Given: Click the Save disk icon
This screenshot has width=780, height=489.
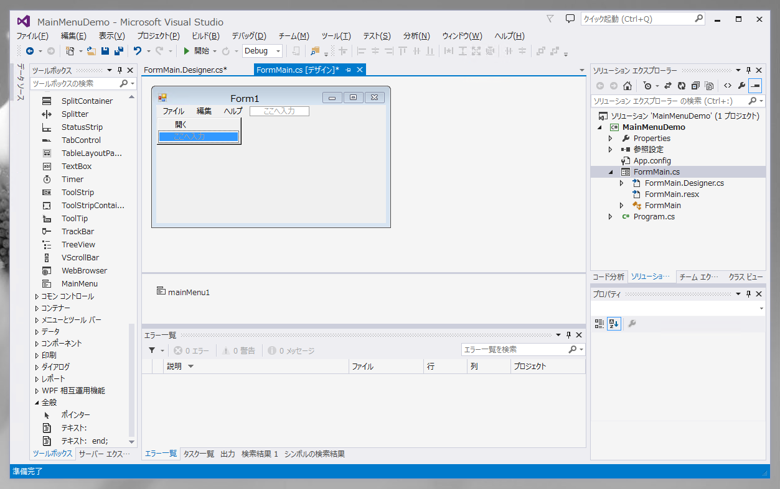Looking at the screenshot, I should point(105,51).
